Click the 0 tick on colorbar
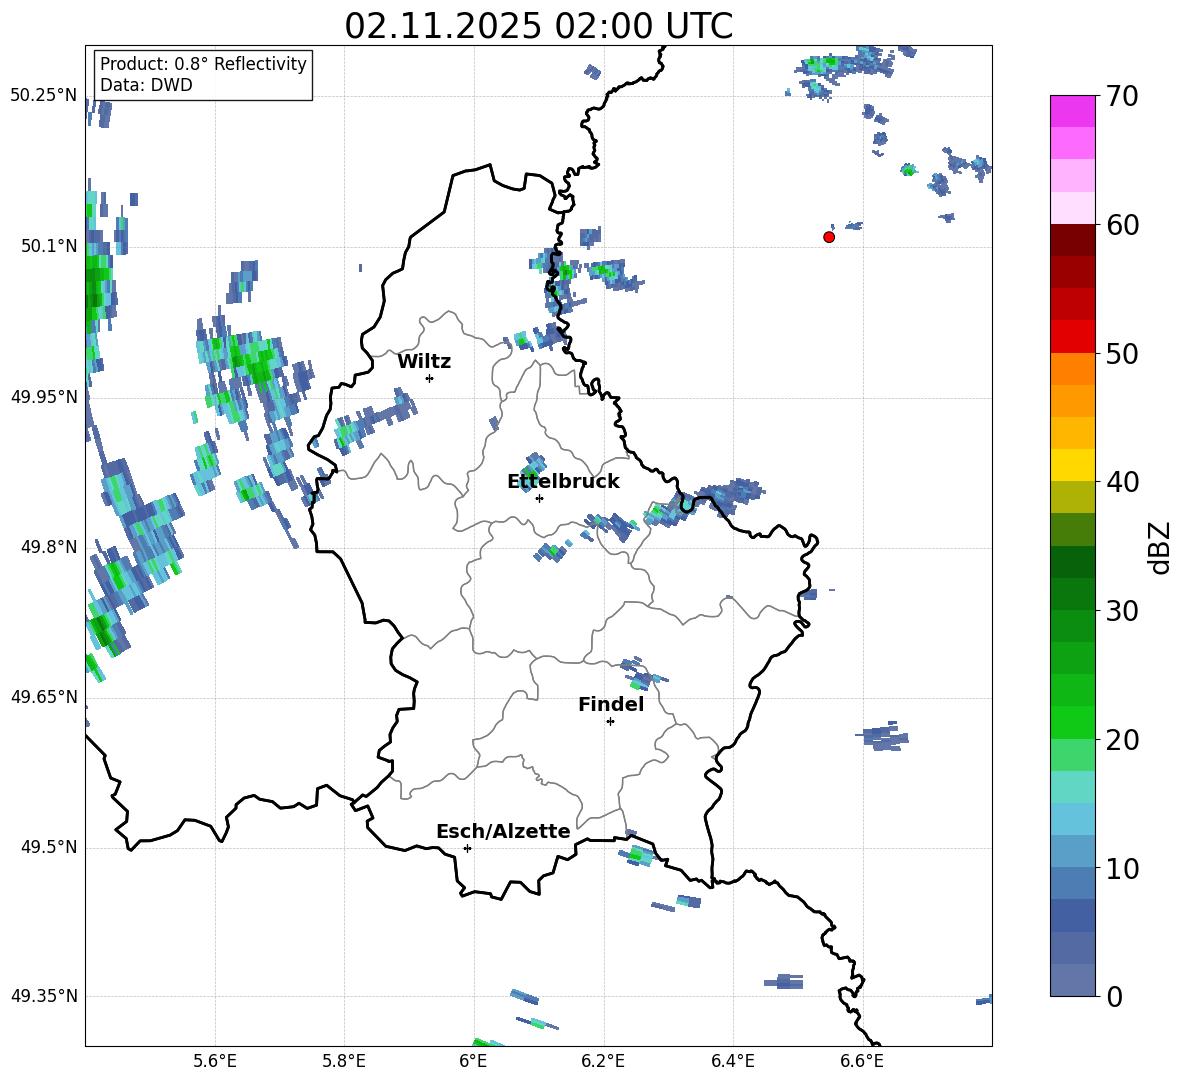The width and height of the screenshot is (1184, 1081). point(1114,997)
